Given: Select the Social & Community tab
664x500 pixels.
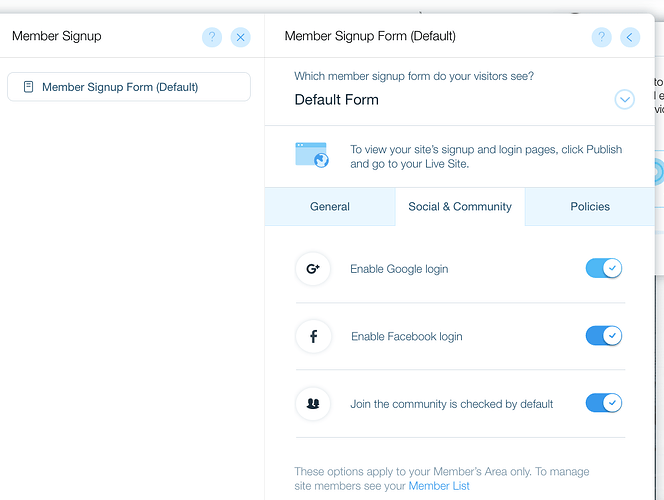Looking at the screenshot, I should 460,207.
